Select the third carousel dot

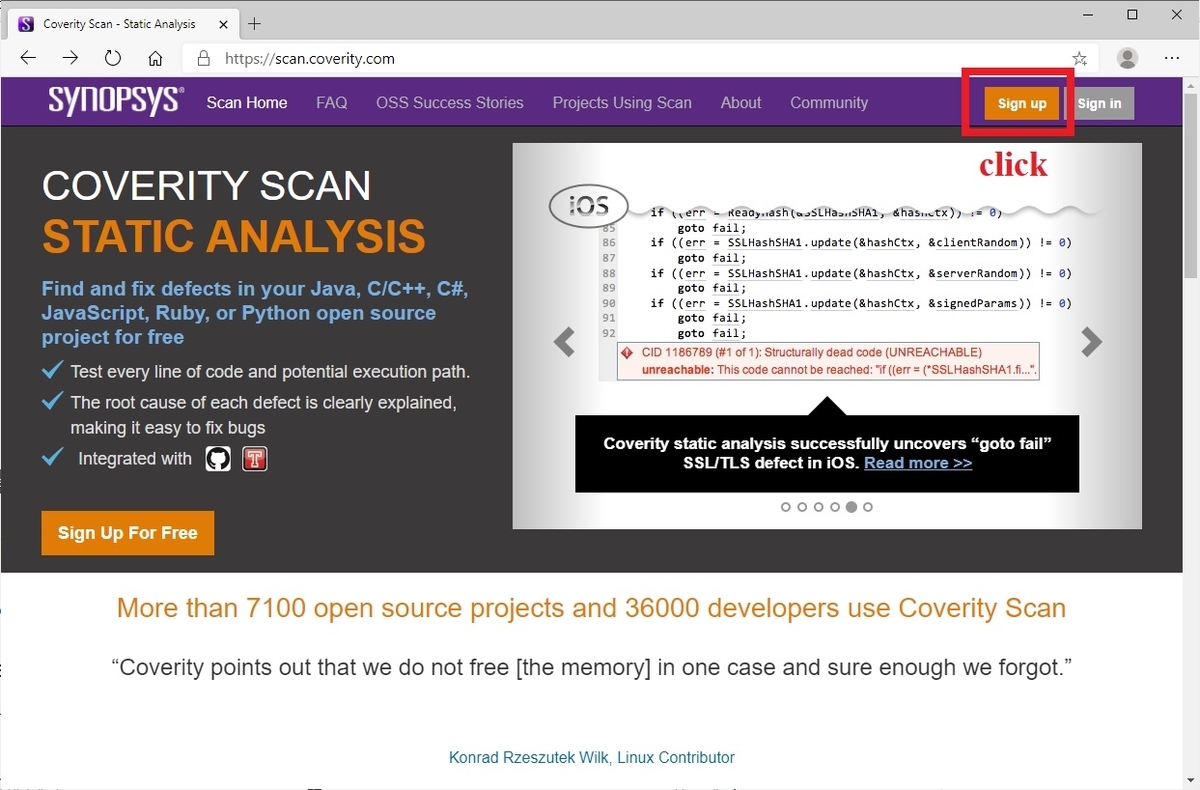(x=819, y=507)
